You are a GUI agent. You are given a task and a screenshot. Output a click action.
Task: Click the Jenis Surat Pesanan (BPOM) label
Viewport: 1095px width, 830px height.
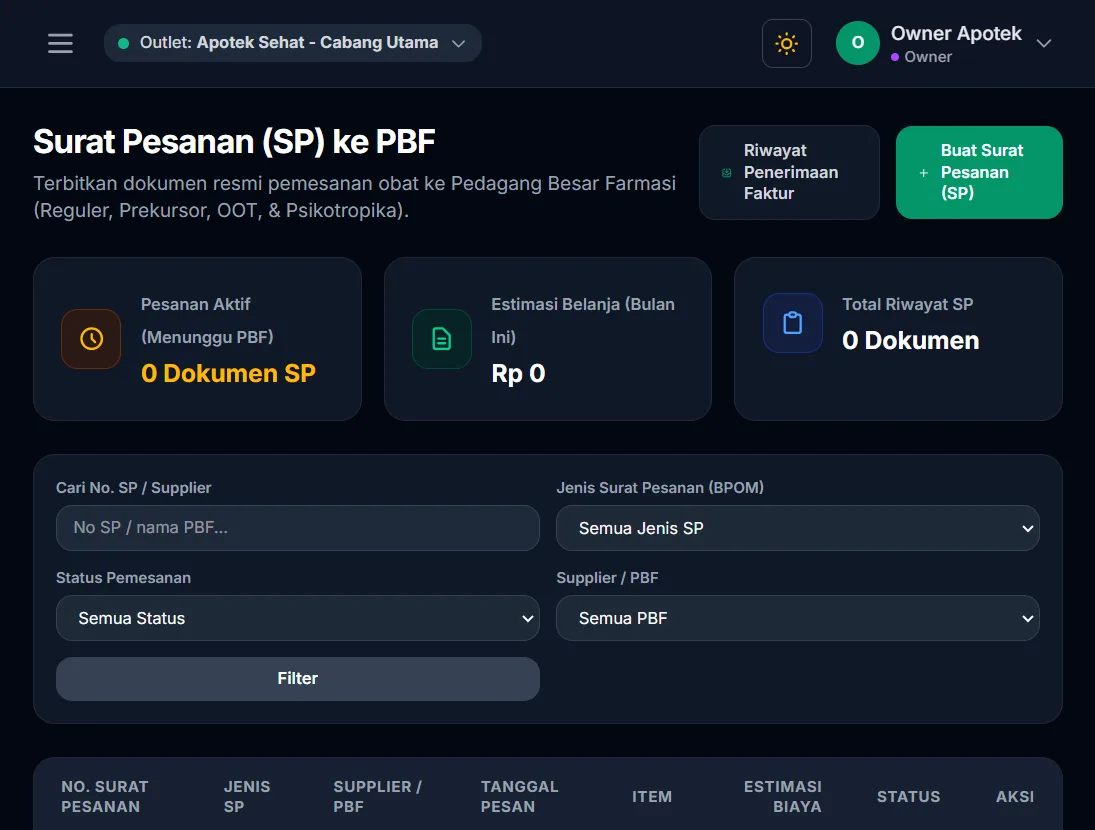pyautogui.click(x=660, y=488)
